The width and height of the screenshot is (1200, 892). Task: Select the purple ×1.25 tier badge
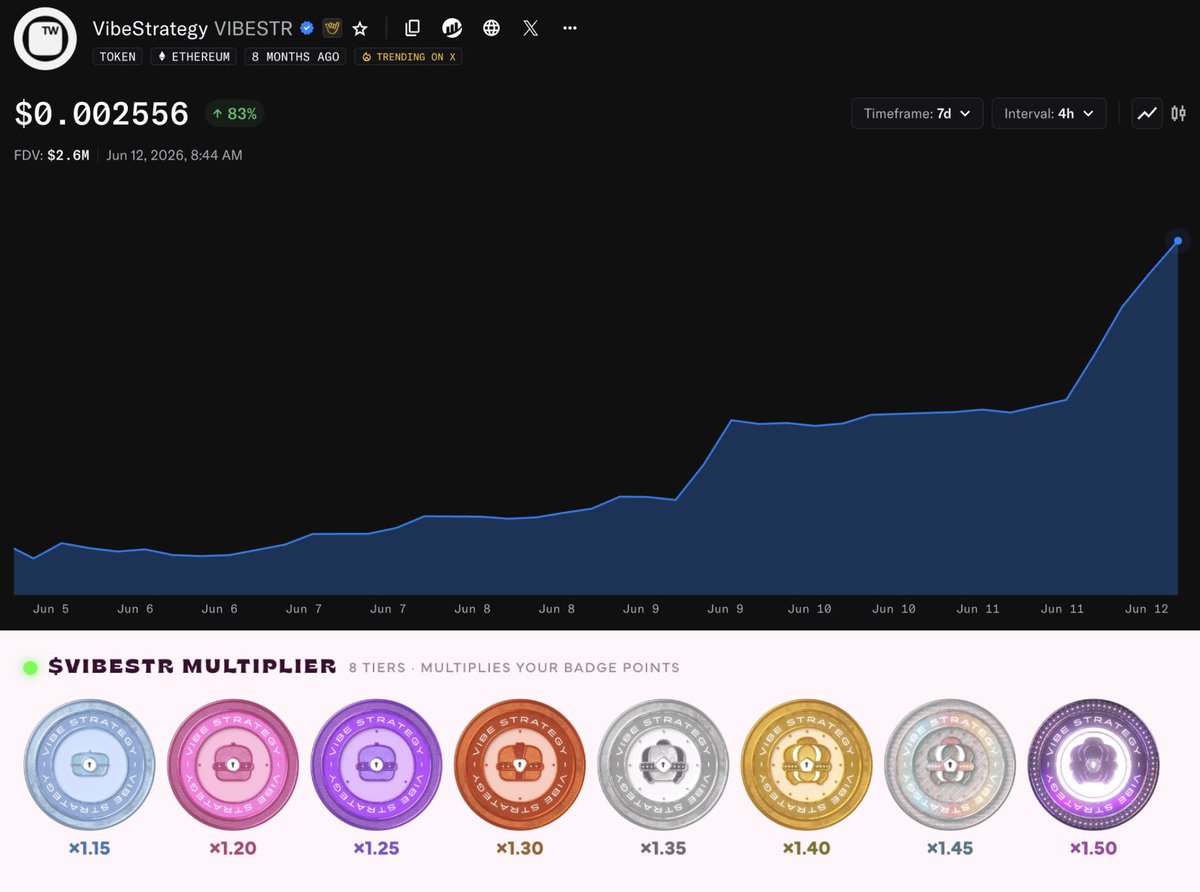(x=377, y=763)
